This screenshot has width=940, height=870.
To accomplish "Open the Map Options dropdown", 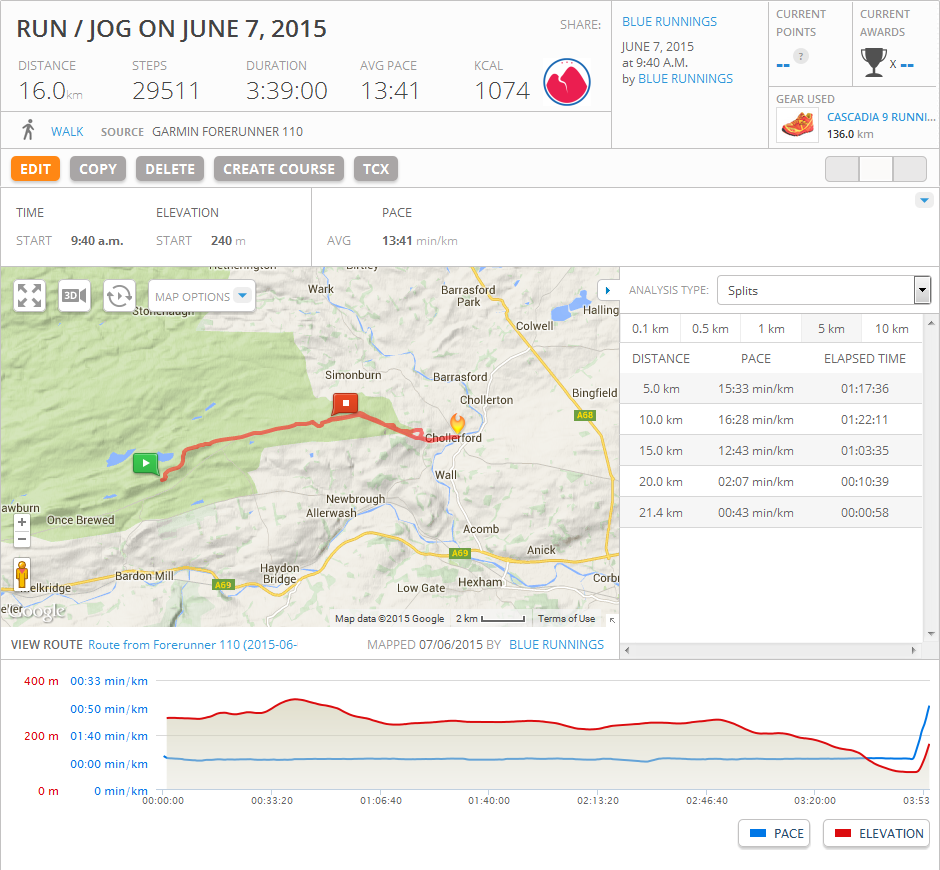I will pyautogui.click(x=202, y=296).
